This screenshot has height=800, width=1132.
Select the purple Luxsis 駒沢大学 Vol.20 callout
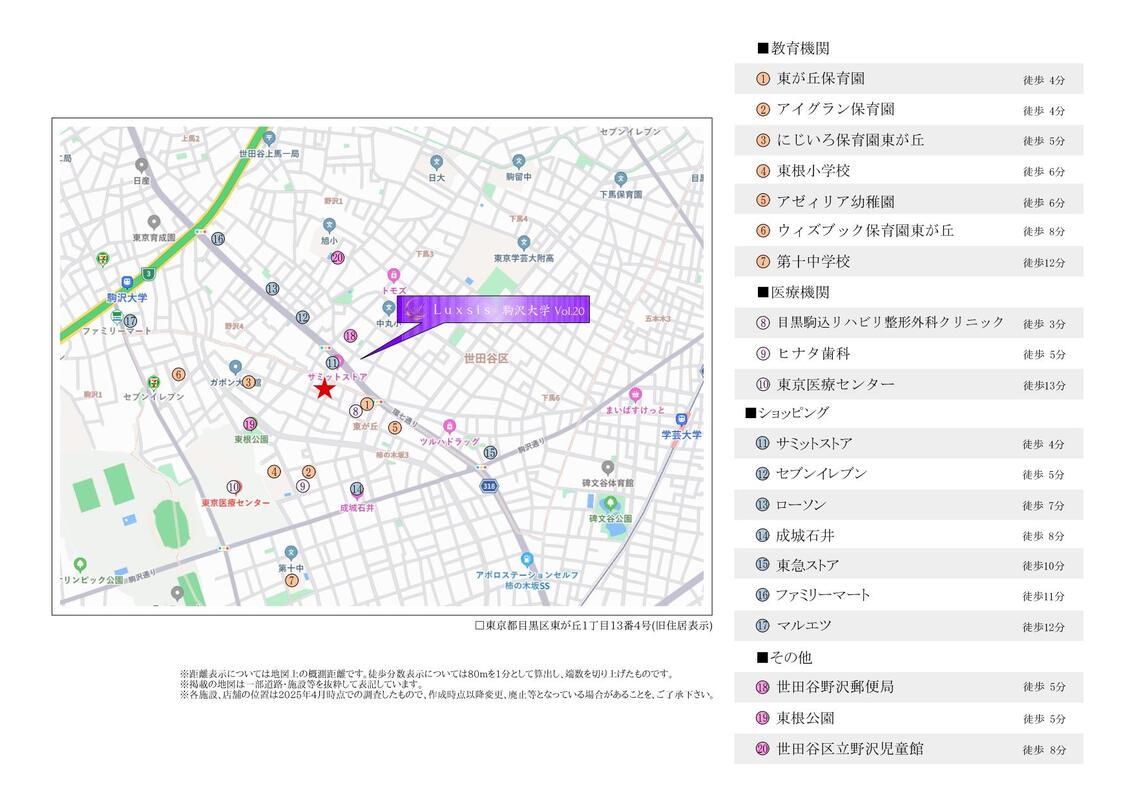point(493,310)
